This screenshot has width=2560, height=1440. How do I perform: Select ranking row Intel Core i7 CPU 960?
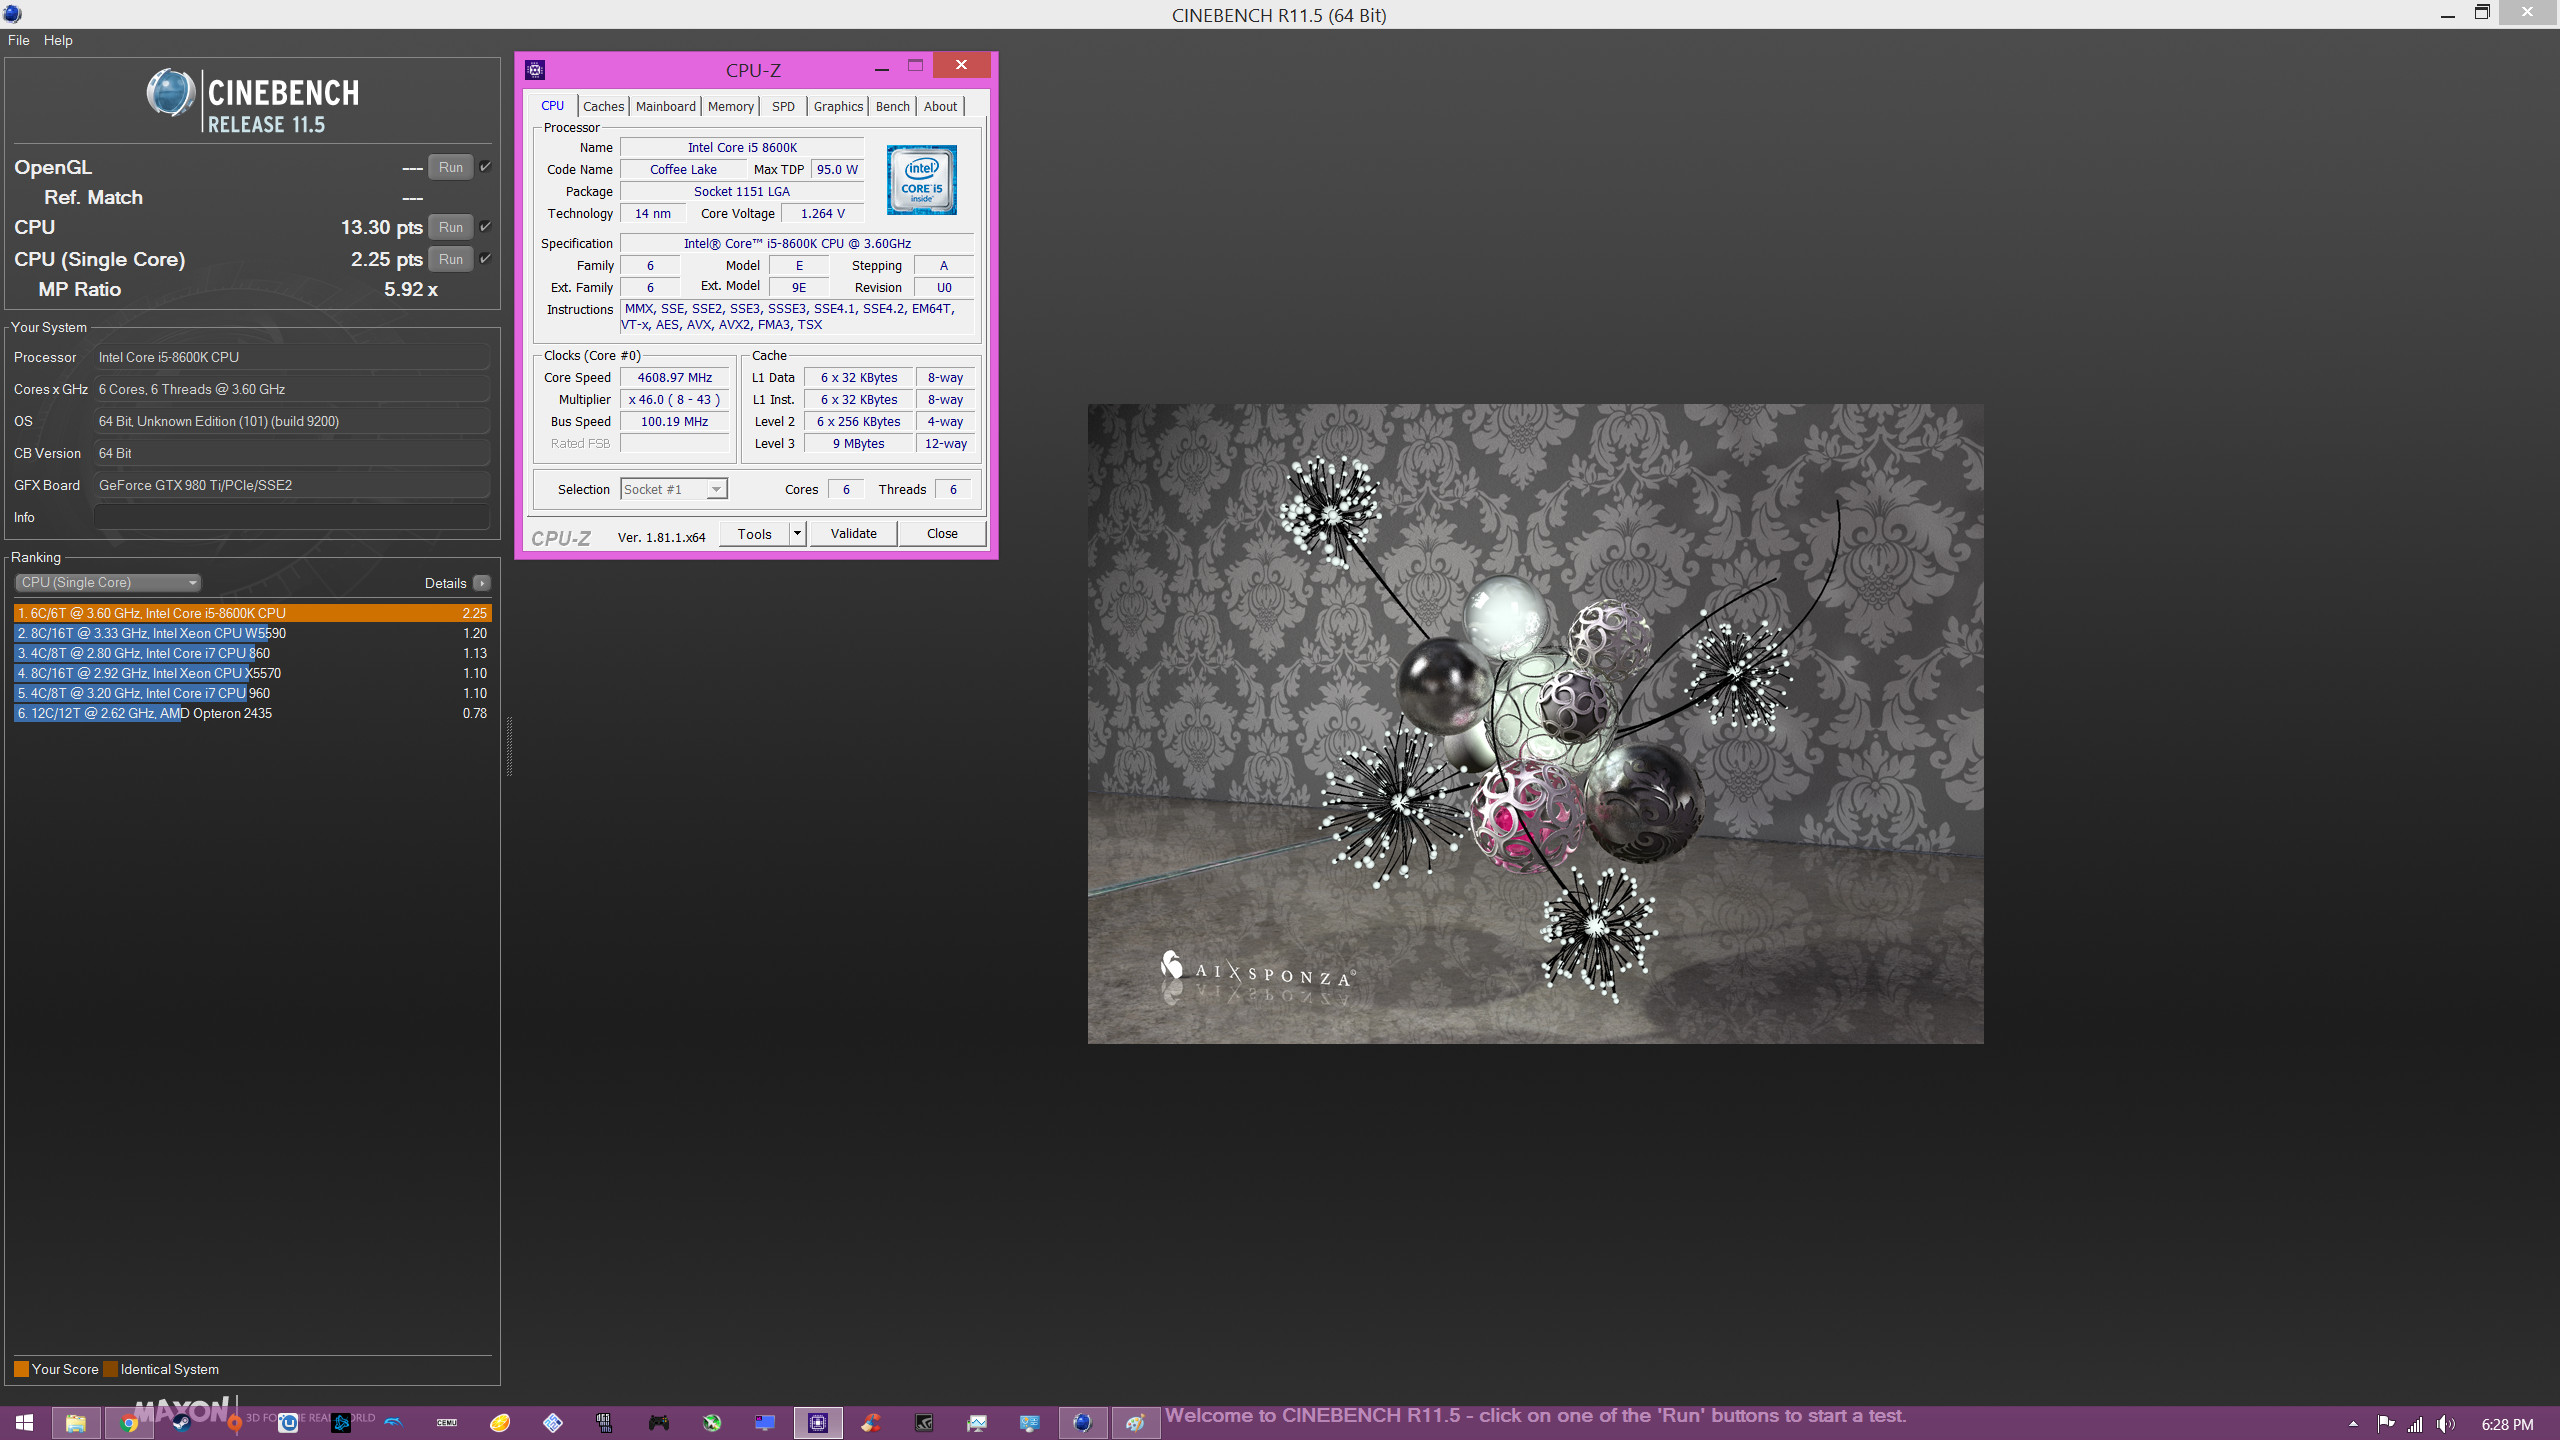253,693
